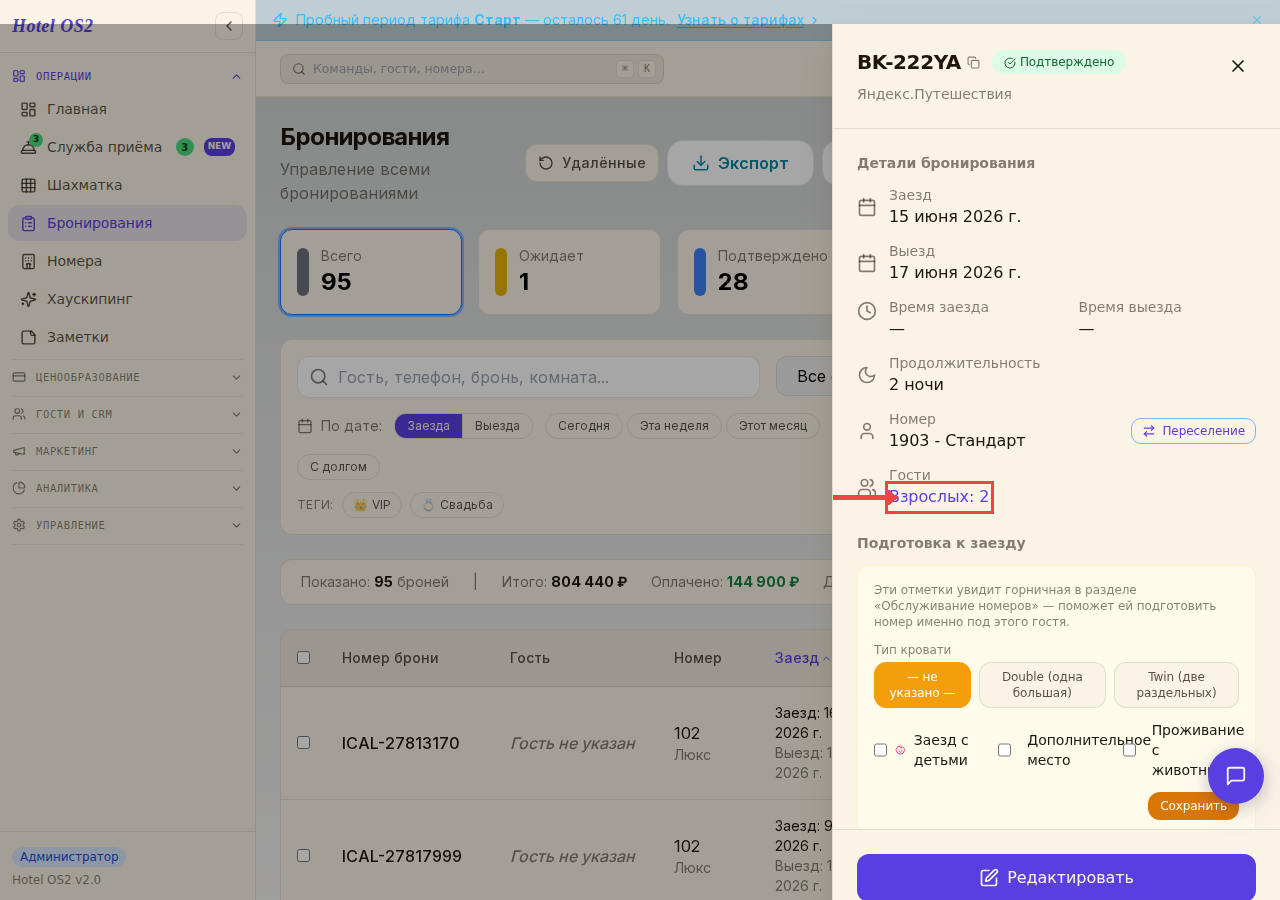
Task: Check Проживание с животными
Action: [1130, 750]
